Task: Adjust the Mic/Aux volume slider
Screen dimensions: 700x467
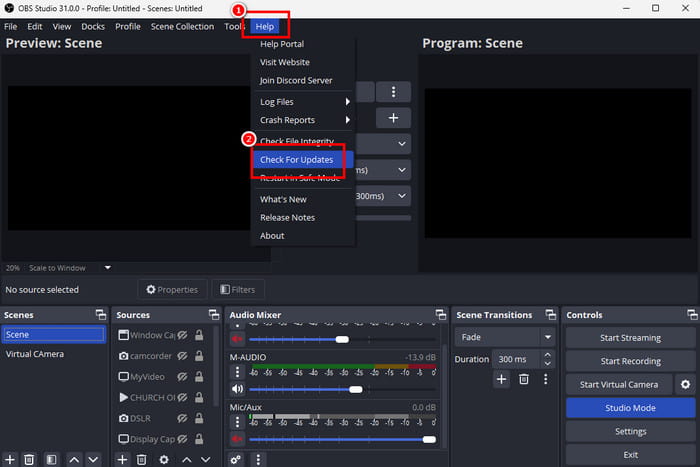Action: click(x=429, y=439)
